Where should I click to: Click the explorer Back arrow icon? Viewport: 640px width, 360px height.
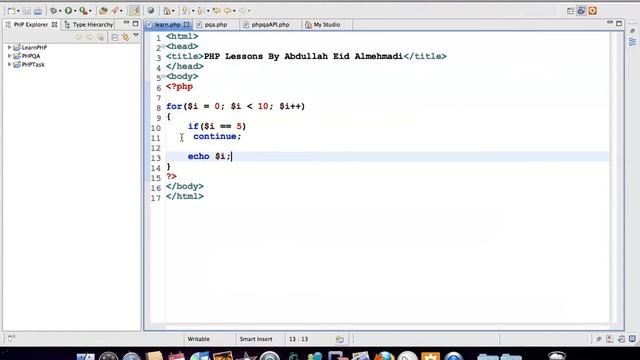pos(78,38)
